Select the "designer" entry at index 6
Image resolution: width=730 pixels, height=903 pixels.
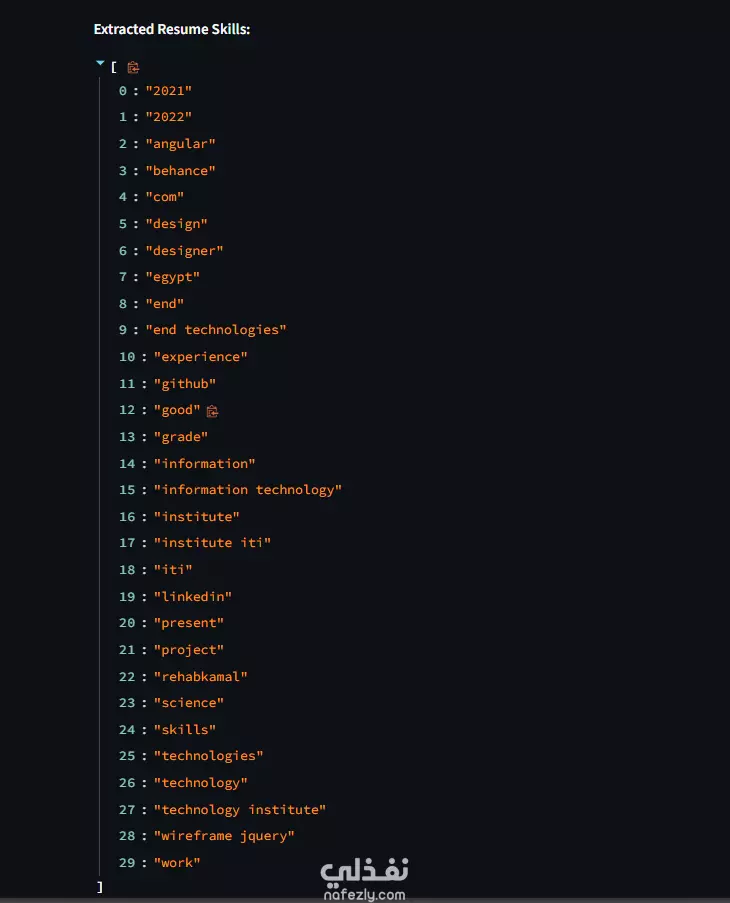pos(184,251)
